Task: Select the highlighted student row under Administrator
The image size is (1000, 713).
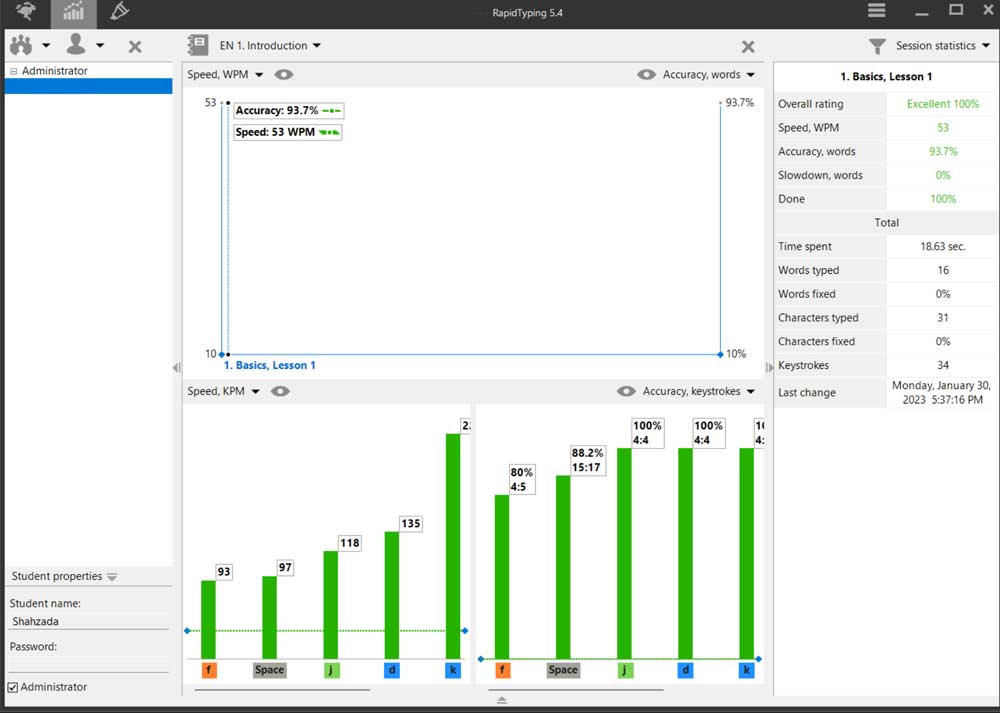Action: click(88, 86)
